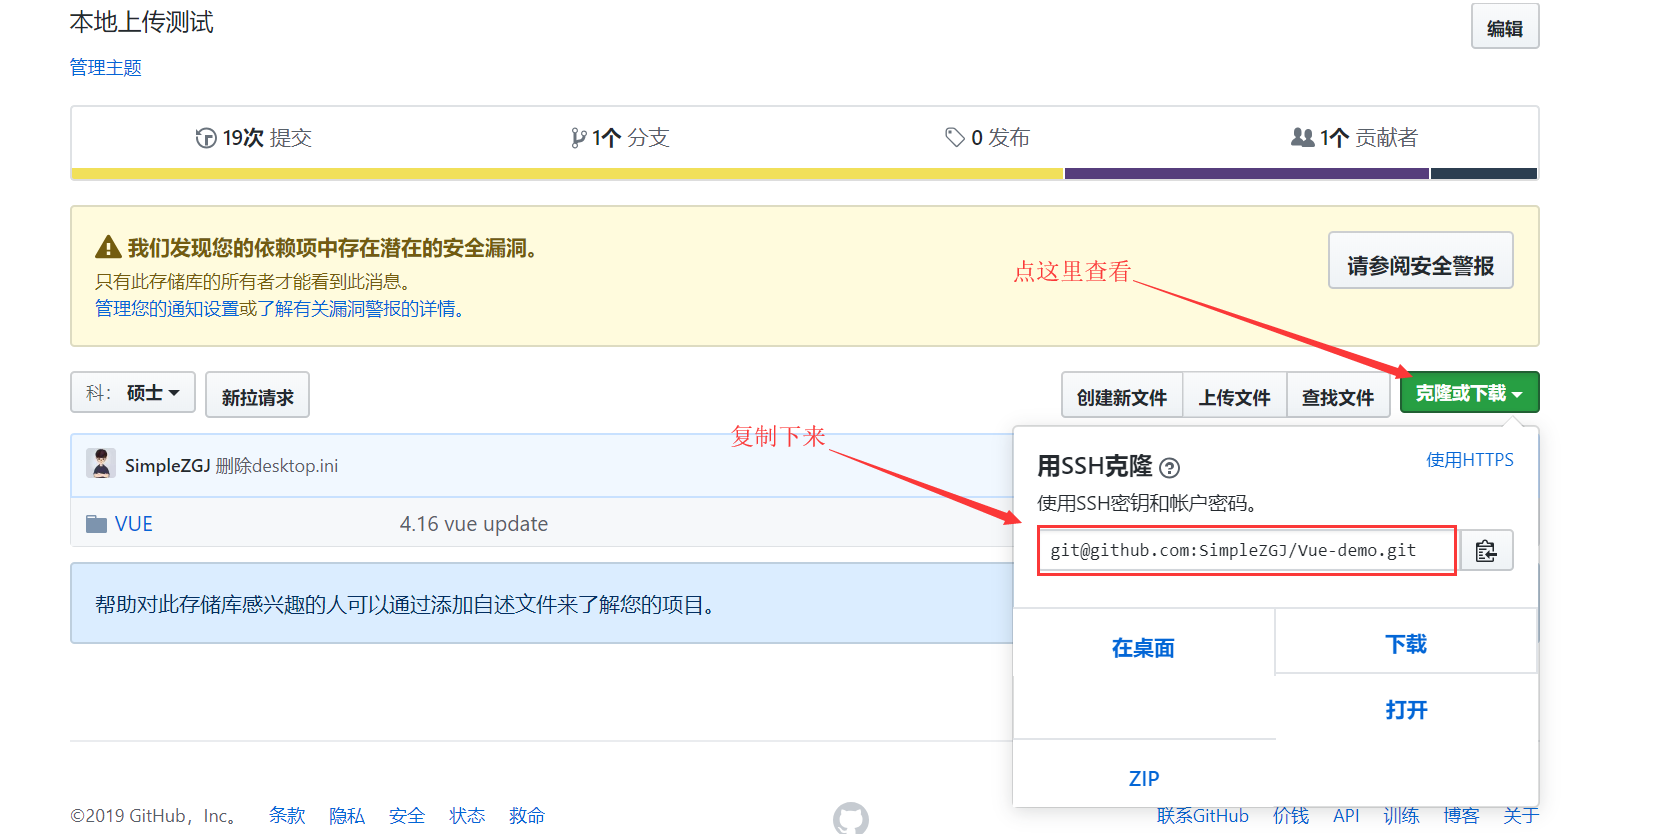Click 查找文件 button
Image resolution: width=1678 pixels, height=834 pixels.
point(1338,396)
